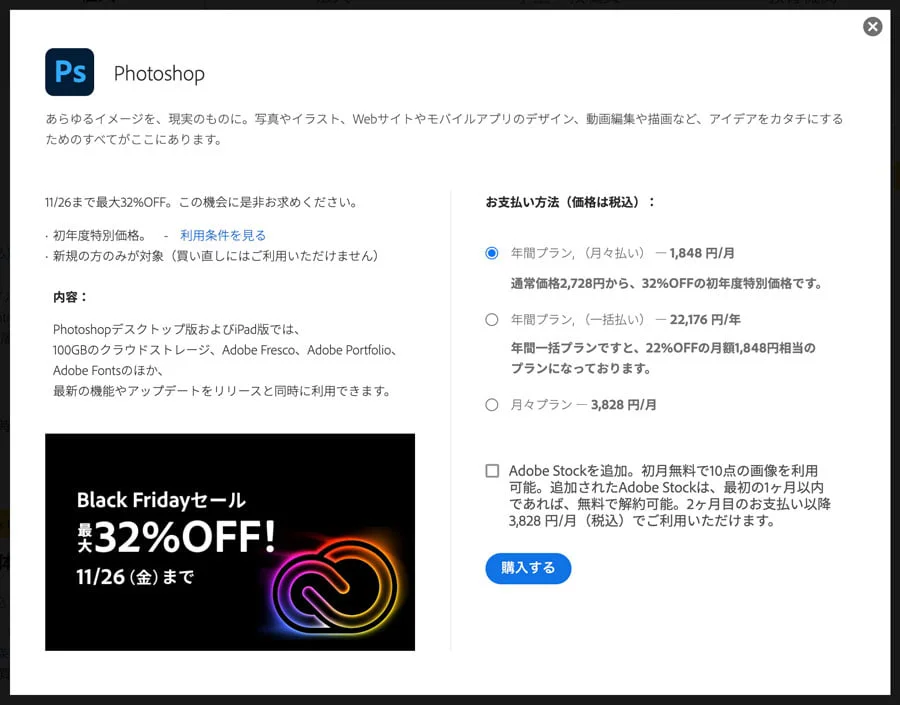The image size is (900, 705).
Task: Click the 22,176 円/年 price label
Action: coord(705,320)
